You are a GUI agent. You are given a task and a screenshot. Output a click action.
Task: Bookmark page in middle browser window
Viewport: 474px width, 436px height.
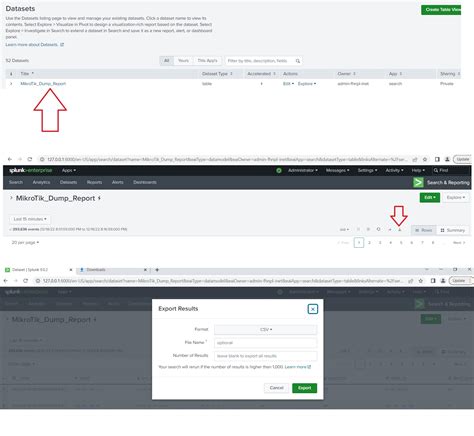(x=425, y=159)
